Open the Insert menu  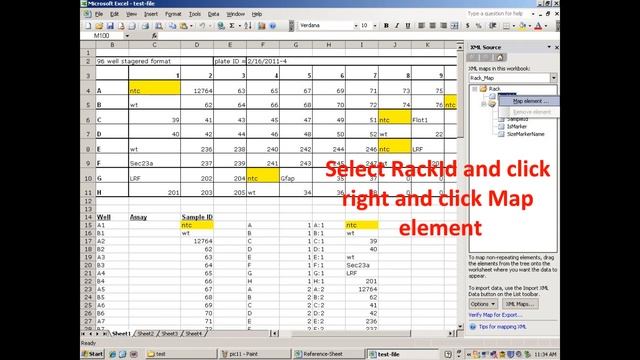[151, 14]
